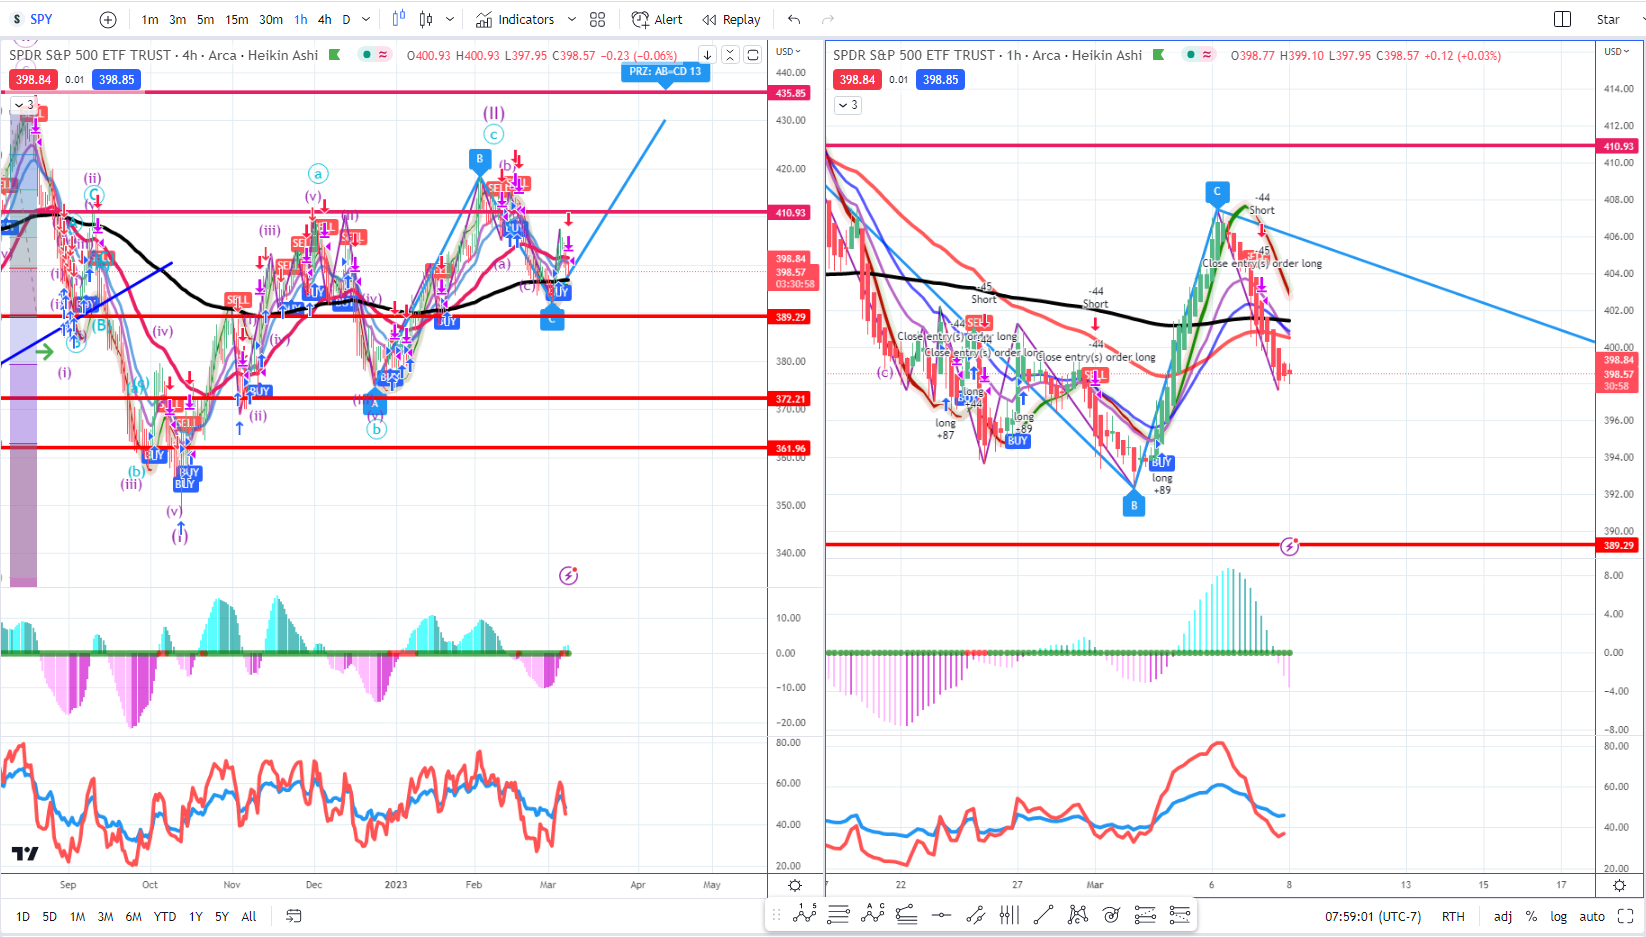This screenshot has height=937, width=1646.
Task: Click lightning event icon on right chart
Action: click(x=1290, y=546)
